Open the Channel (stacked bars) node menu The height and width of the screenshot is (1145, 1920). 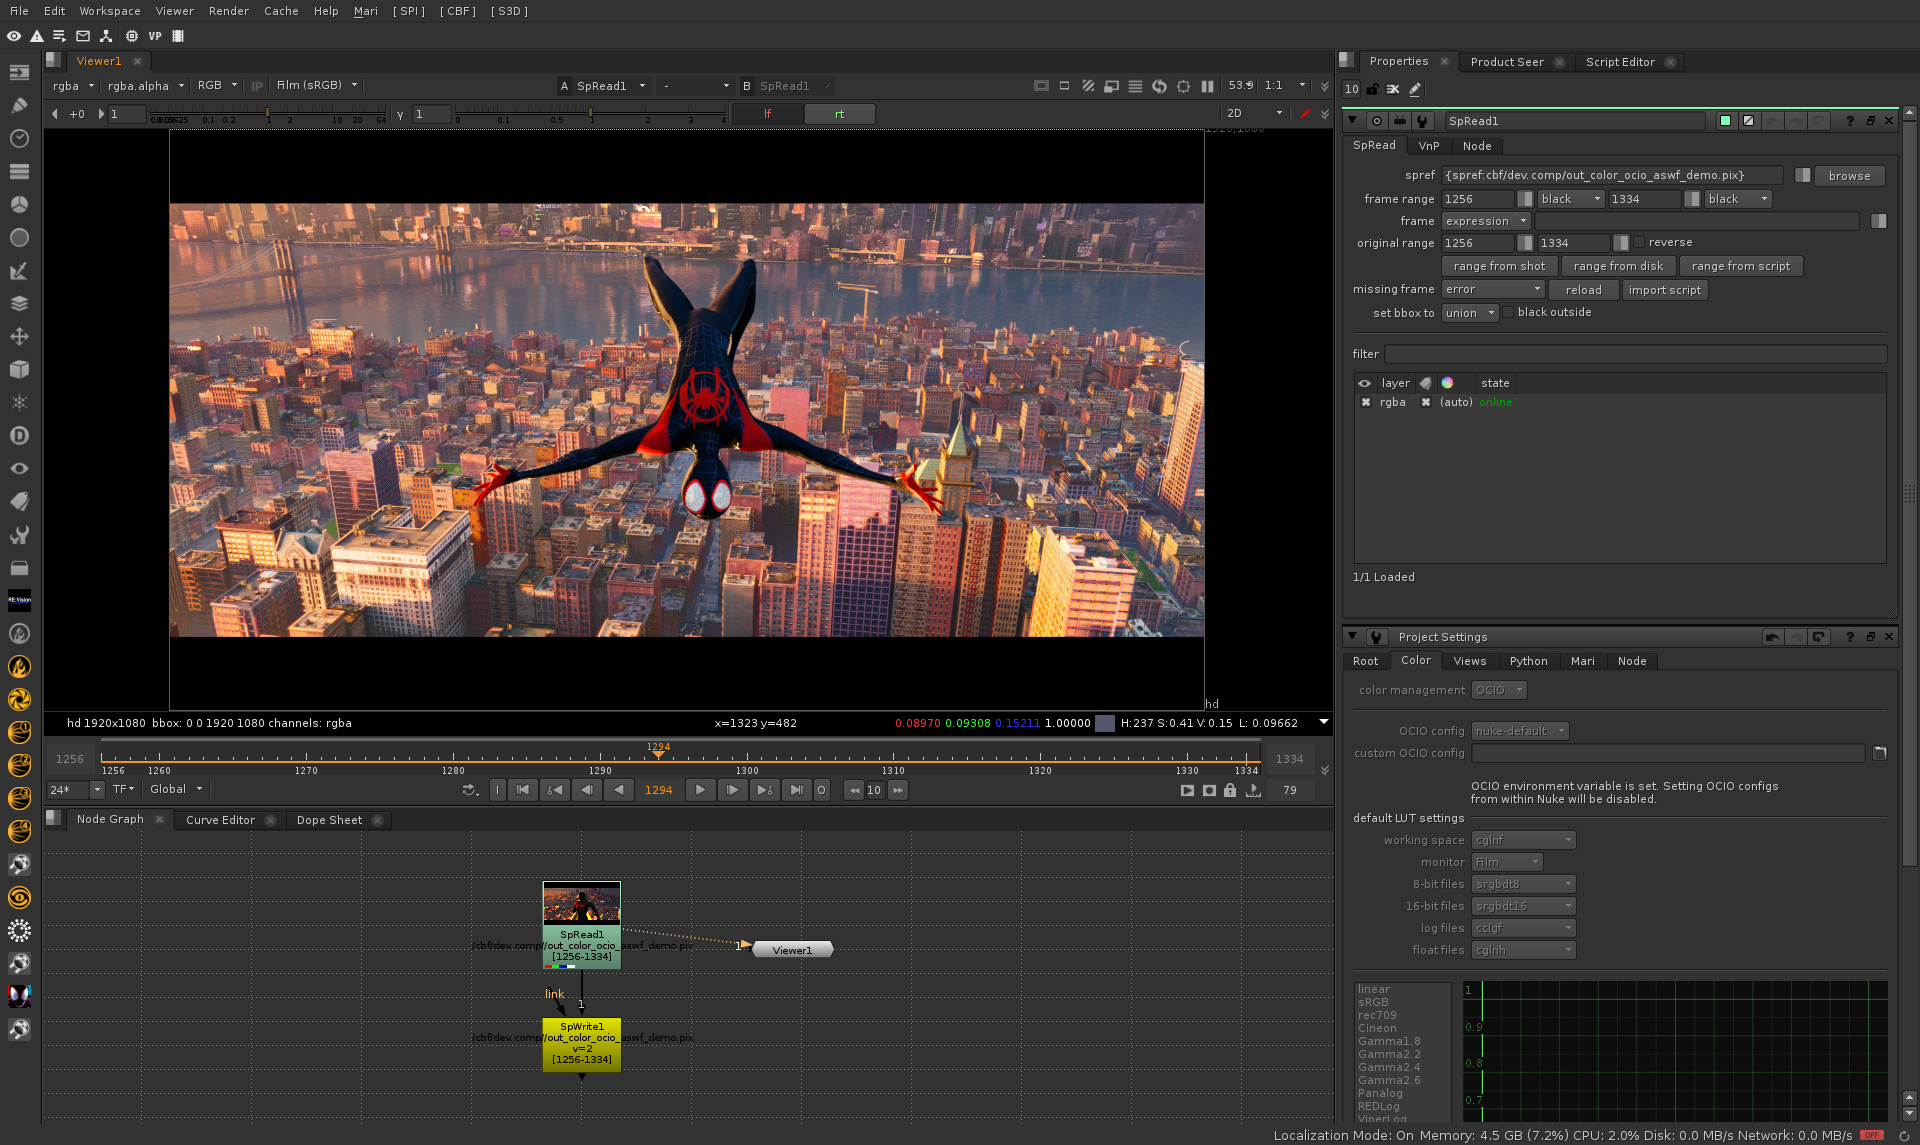coord(19,171)
